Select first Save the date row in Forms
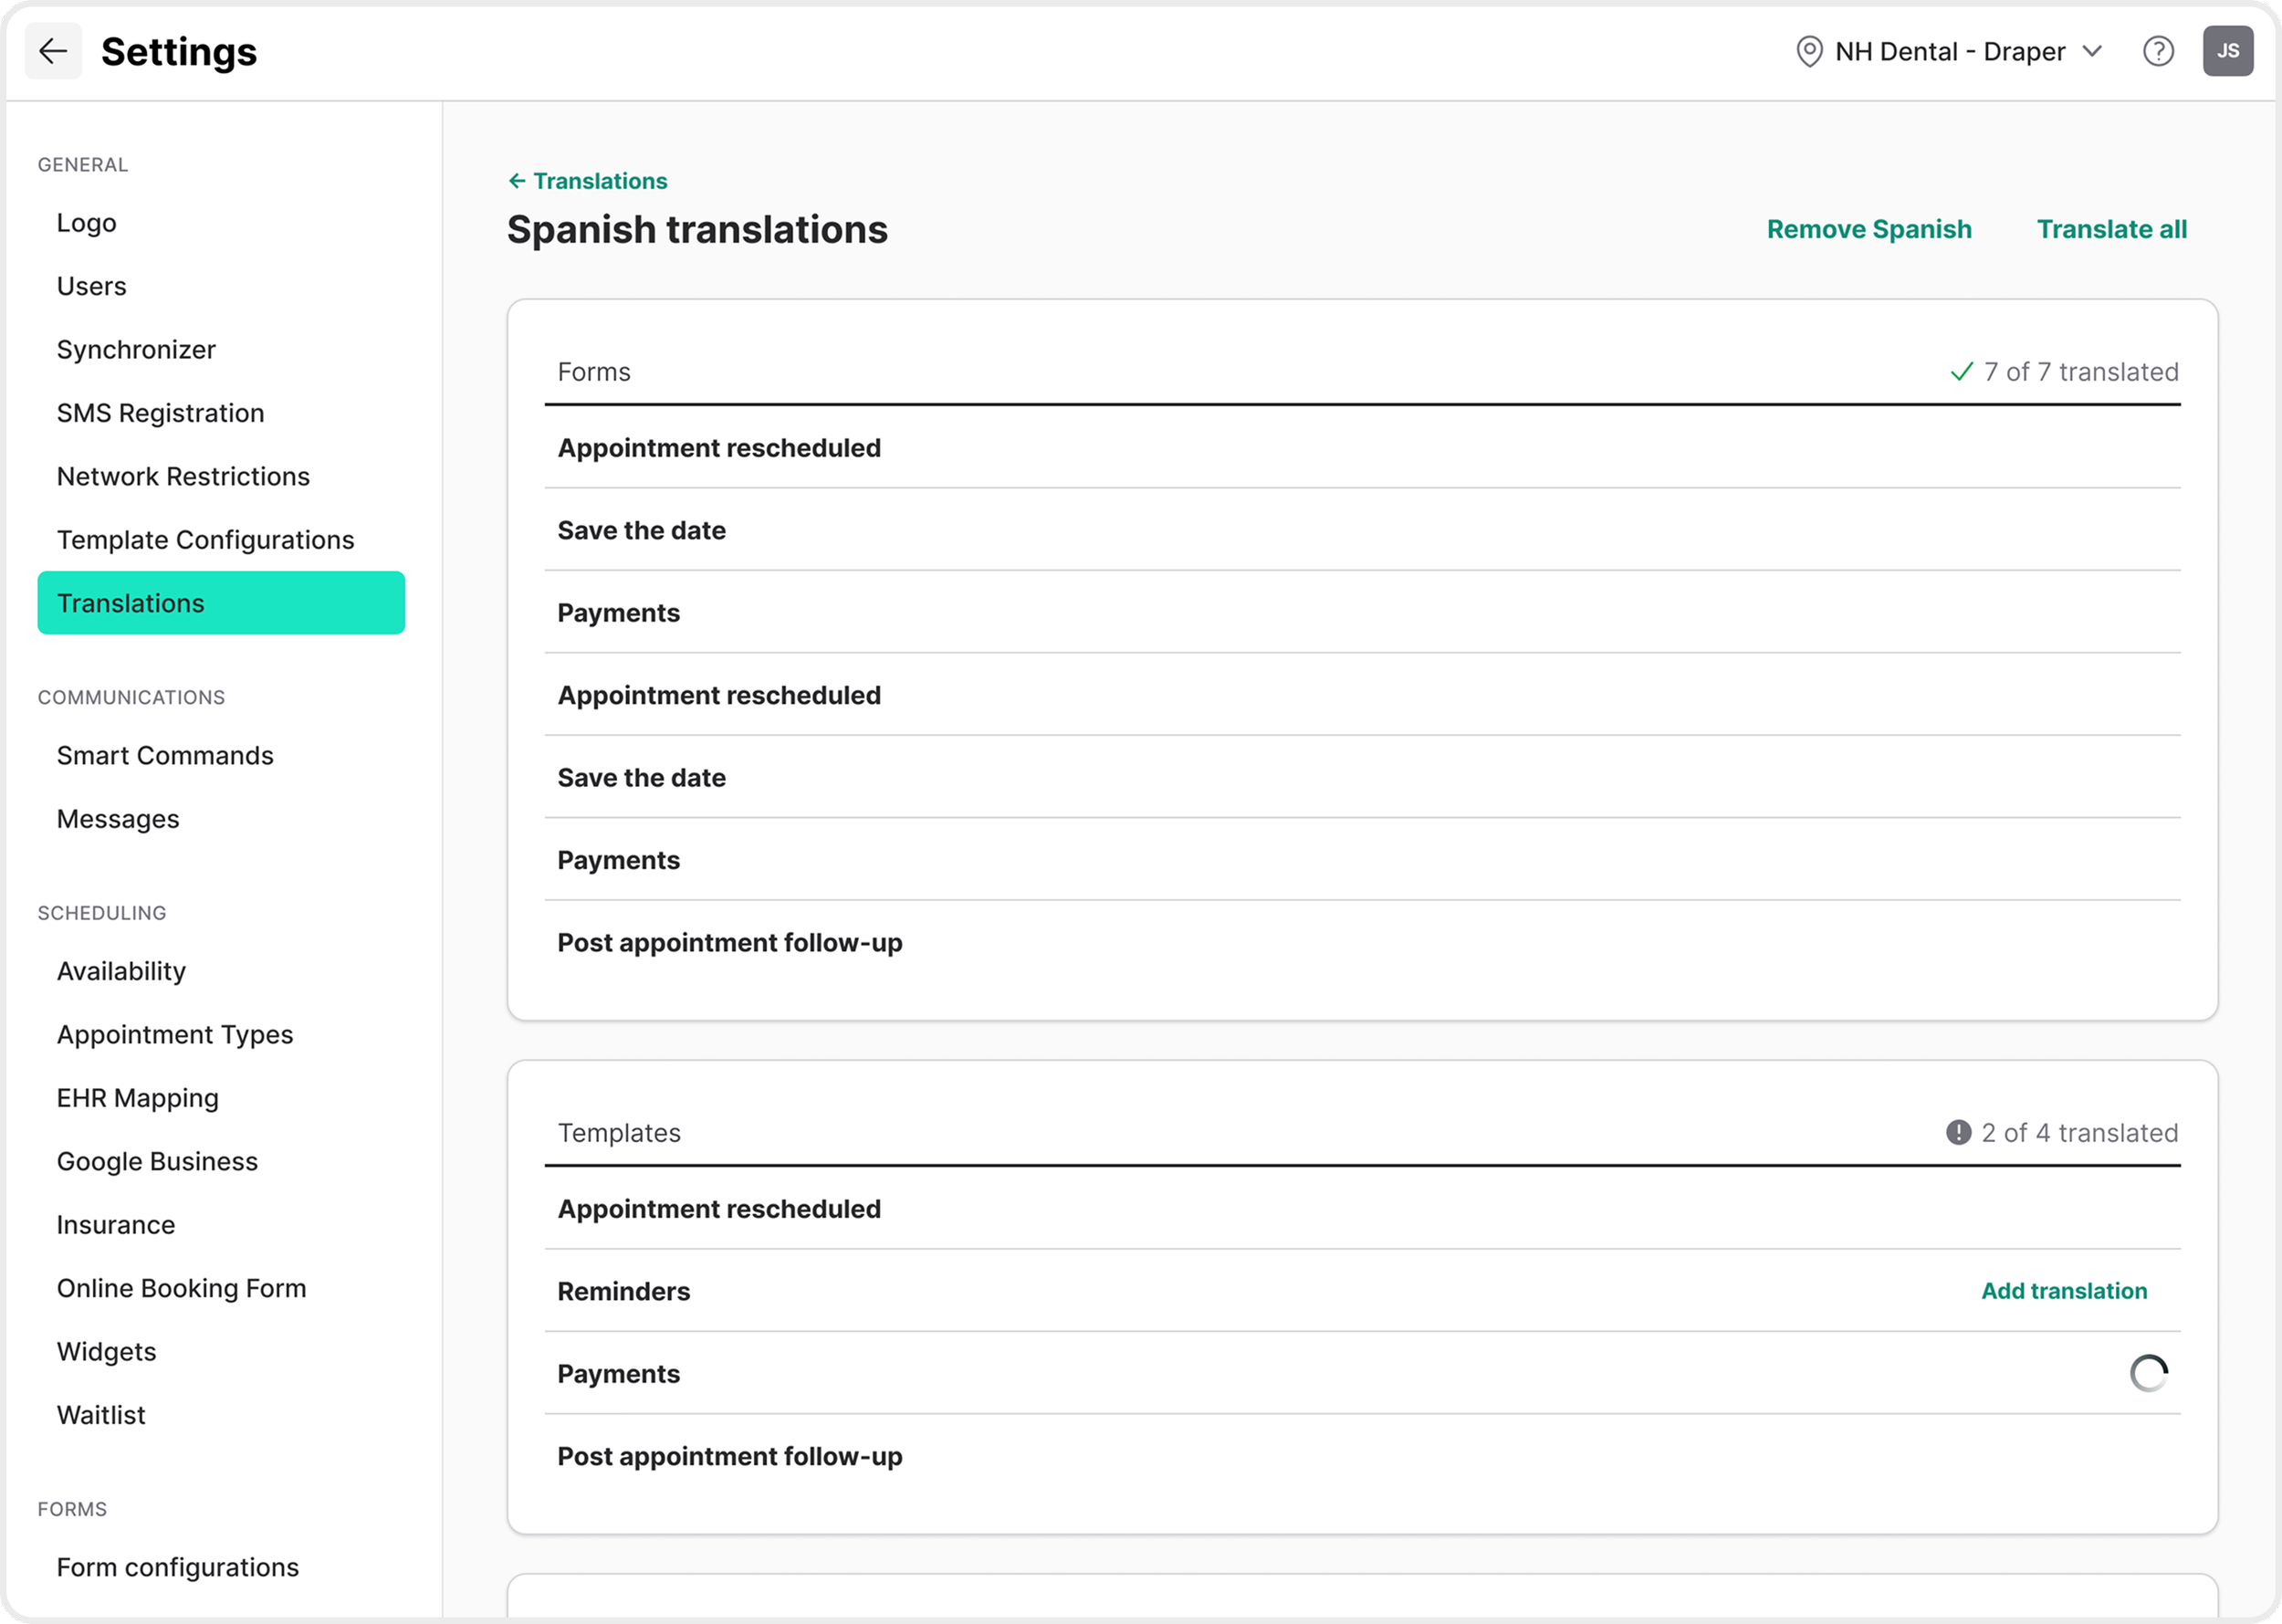The image size is (2282, 1624). (1362, 530)
